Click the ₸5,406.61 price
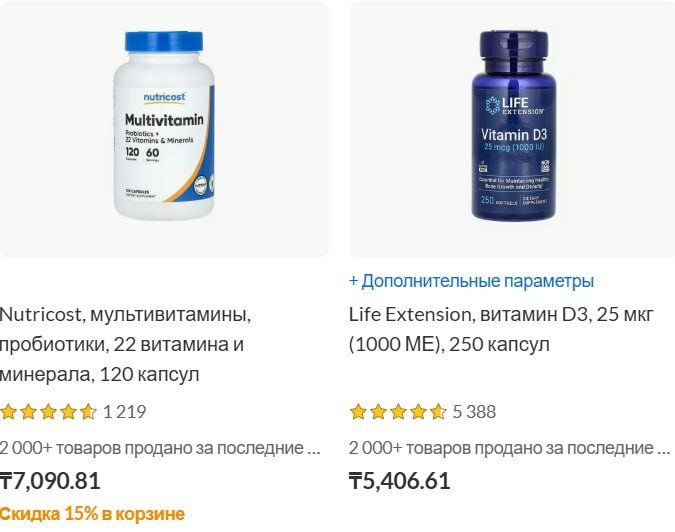 point(399,481)
